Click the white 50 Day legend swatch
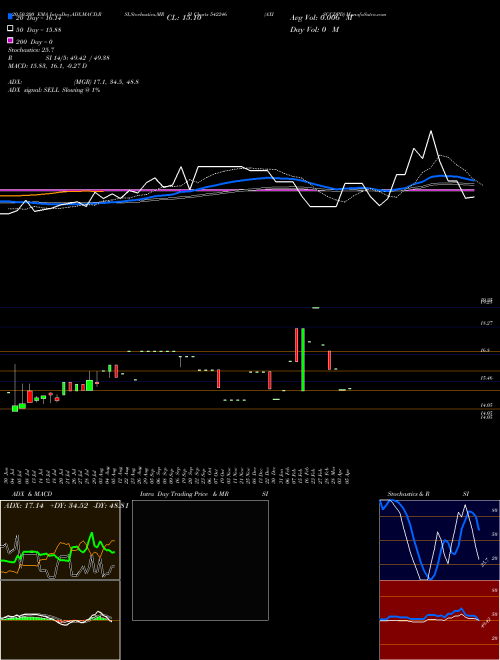 [10, 29]
